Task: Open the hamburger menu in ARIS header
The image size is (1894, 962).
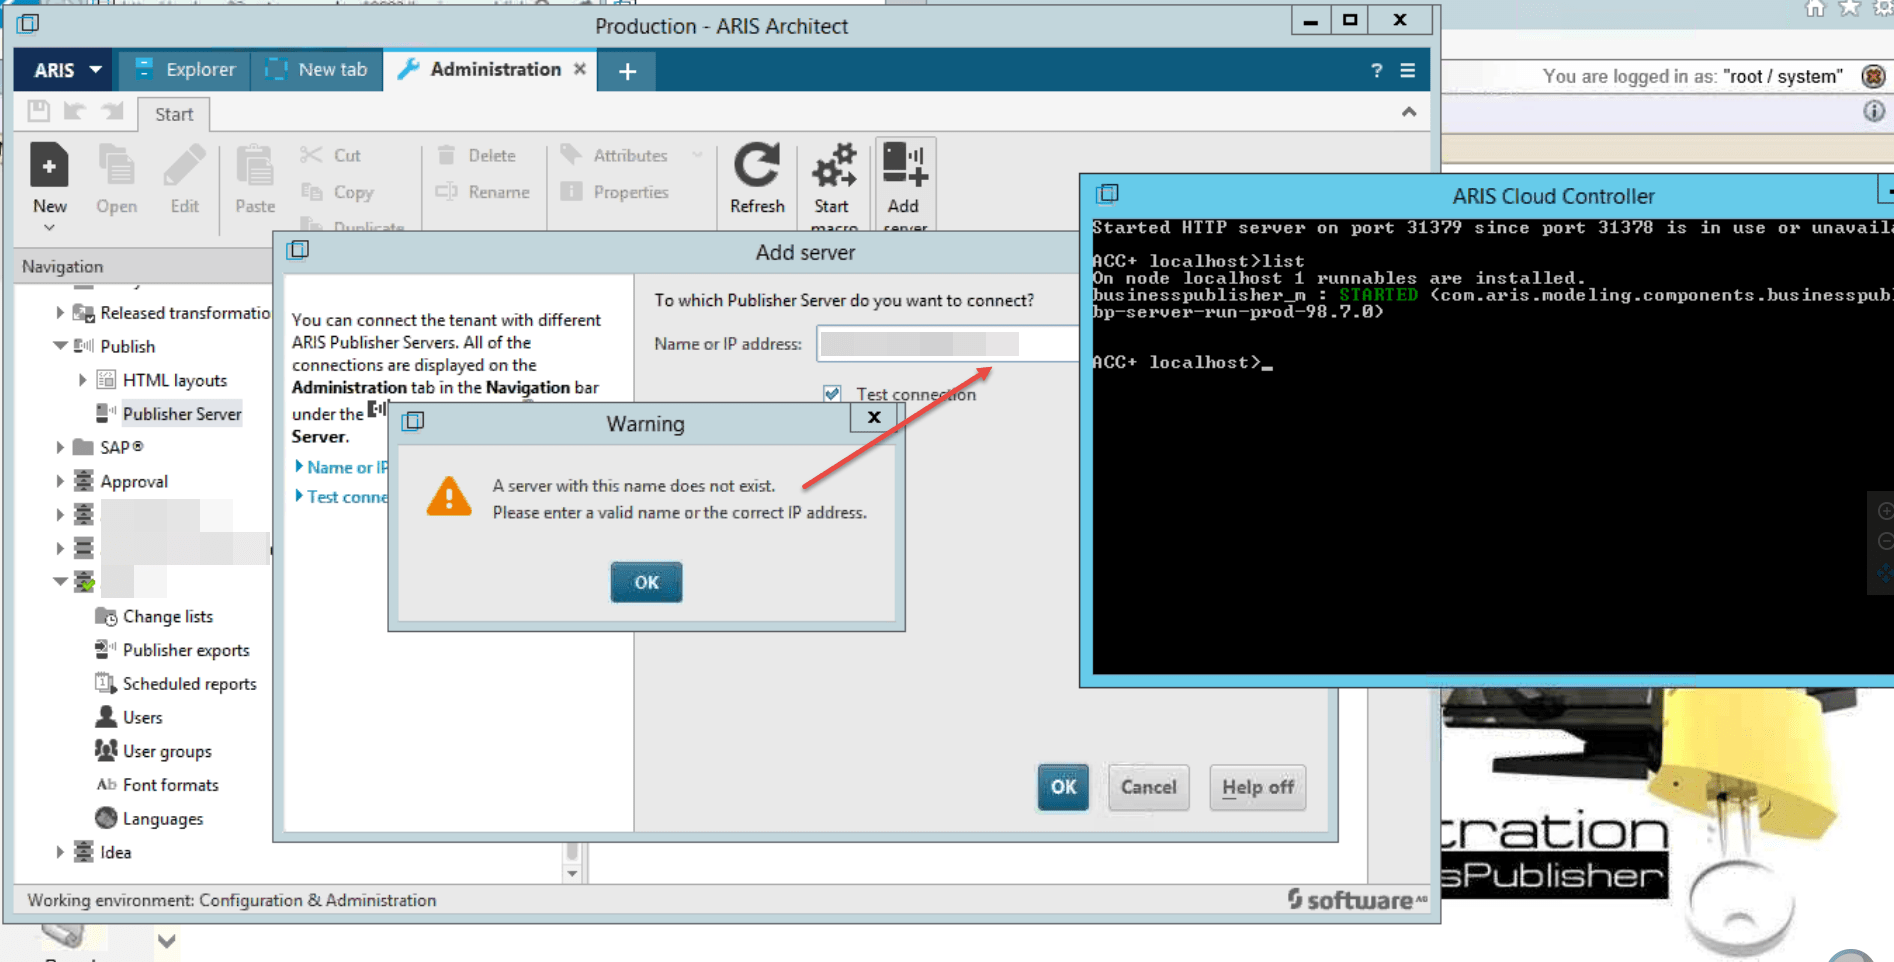Action: (x=1408, y=70)
